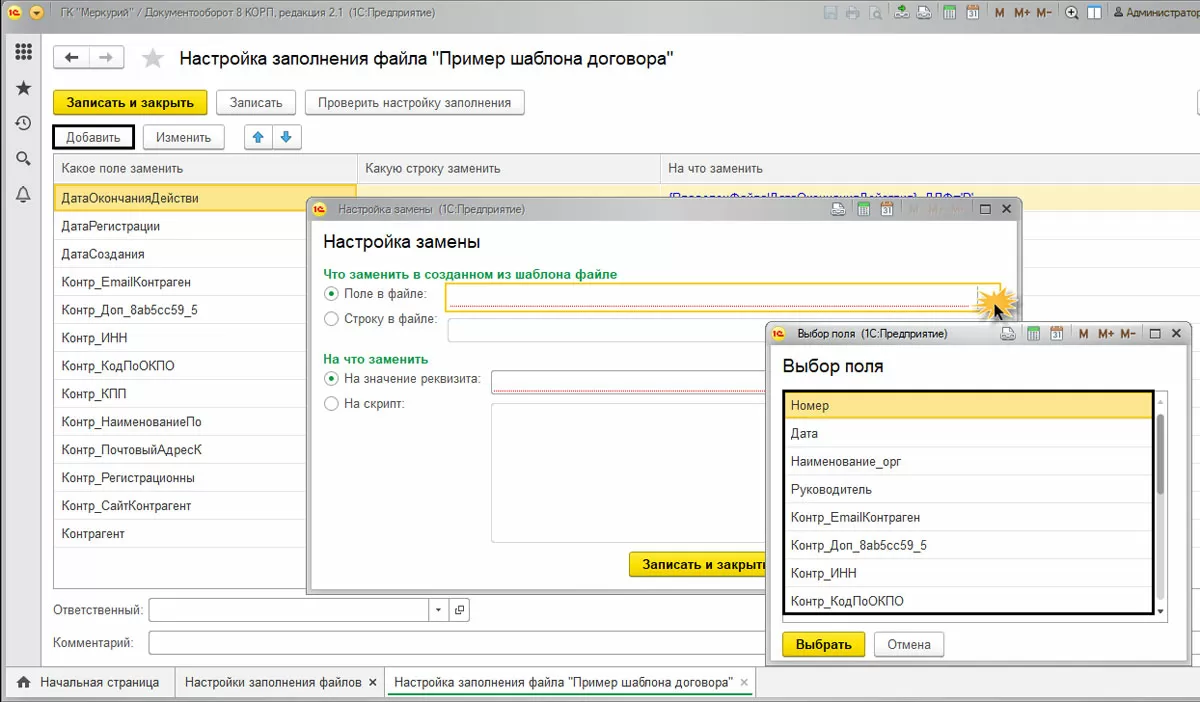Screen dimensions: 1200x702
Task: Toggle panel layout icon in main title bar
Action: click(x=1095, y=13)
